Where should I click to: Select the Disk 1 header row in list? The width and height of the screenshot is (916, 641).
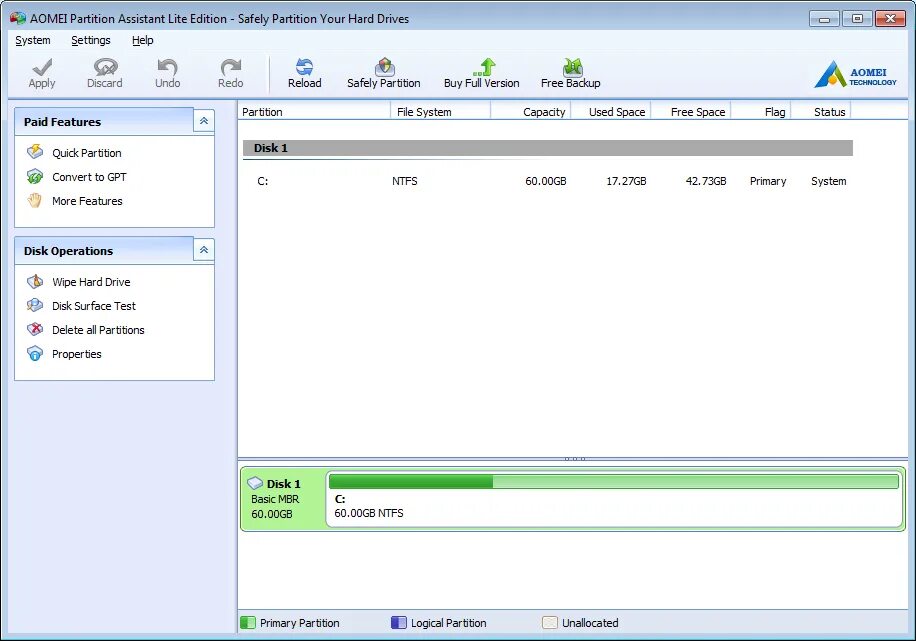pyautogui.click(x=548, y=148)
